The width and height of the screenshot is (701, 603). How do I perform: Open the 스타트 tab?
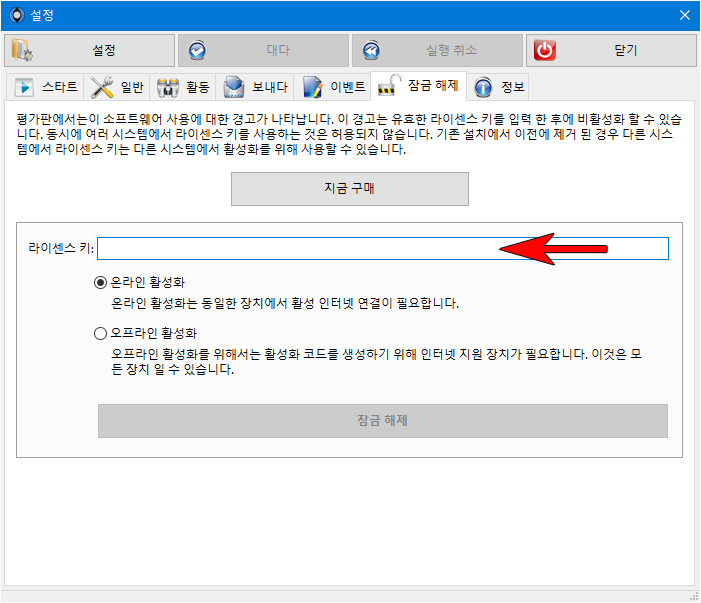pos(45,87)
